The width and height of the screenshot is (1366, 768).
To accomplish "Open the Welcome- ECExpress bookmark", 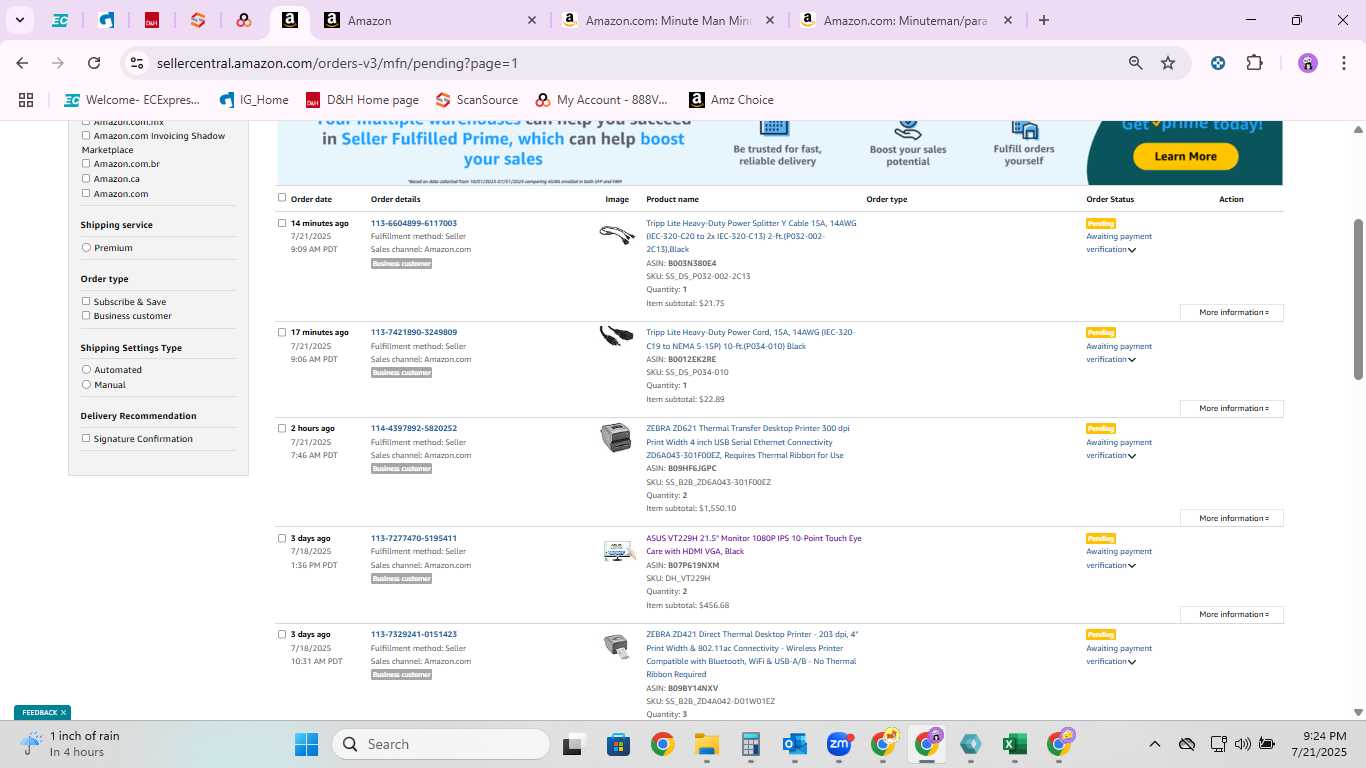I will coord(132,100).
